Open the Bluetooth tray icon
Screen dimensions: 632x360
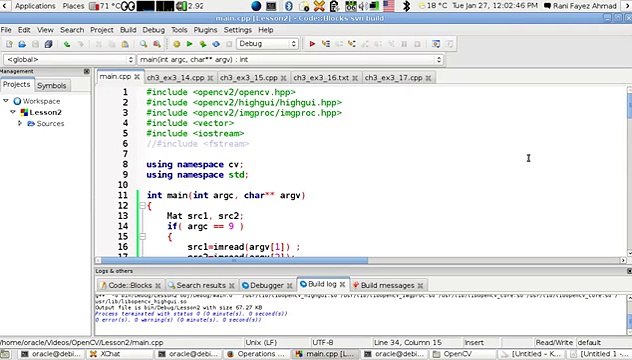coord(289,6)
